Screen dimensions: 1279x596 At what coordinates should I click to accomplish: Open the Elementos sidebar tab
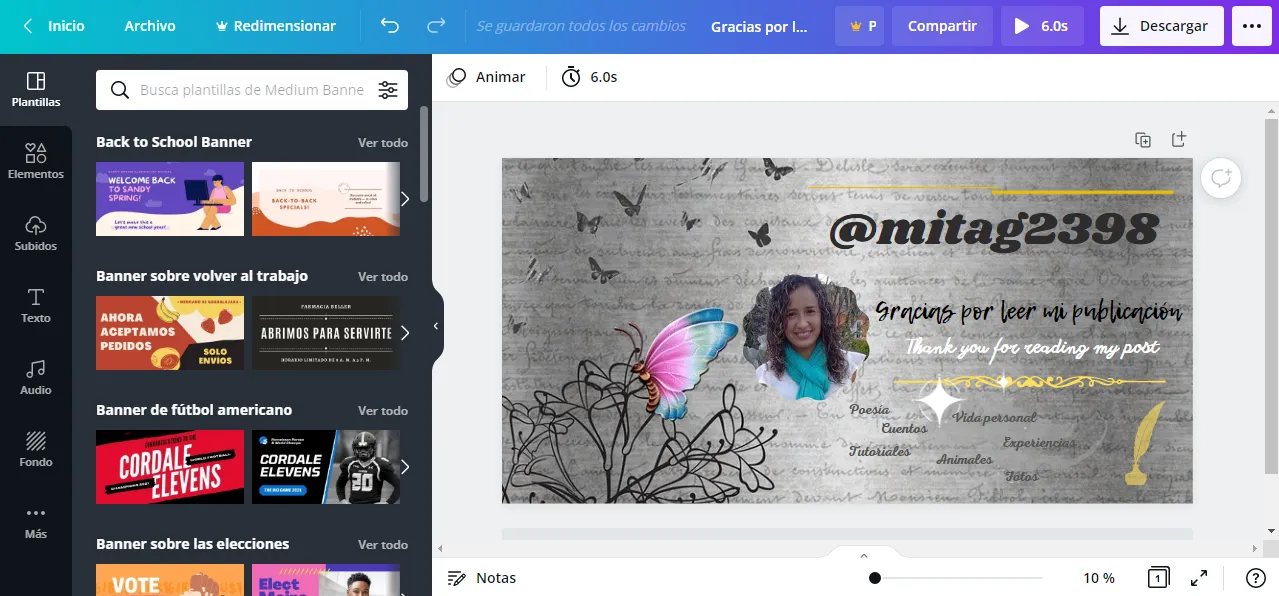pos(36,162)
